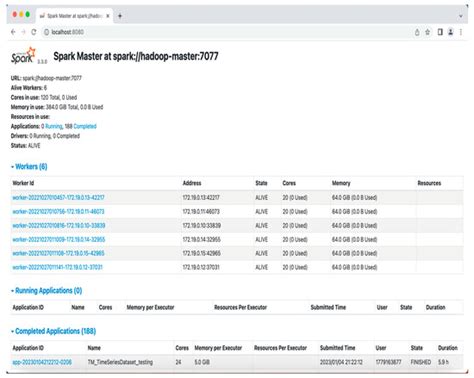Open worker link ending in 172.19.0.14-32955
The image size is (474, 378).
[x=59, y=240]
